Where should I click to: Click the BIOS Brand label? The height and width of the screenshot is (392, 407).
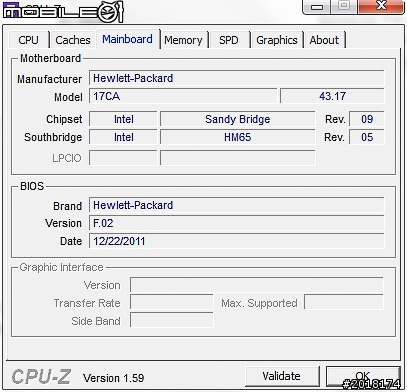pyautogui.click(x=67, y=206)
